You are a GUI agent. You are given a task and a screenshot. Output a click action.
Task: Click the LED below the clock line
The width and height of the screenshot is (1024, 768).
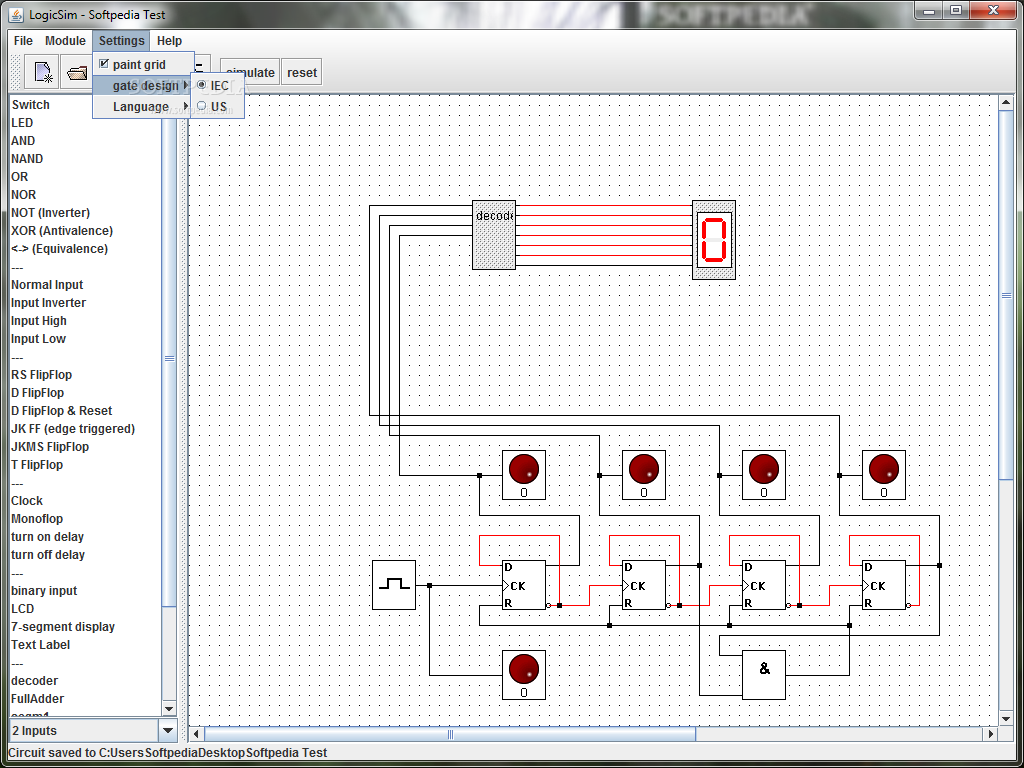pyautogui.click(x=524, y=675)
